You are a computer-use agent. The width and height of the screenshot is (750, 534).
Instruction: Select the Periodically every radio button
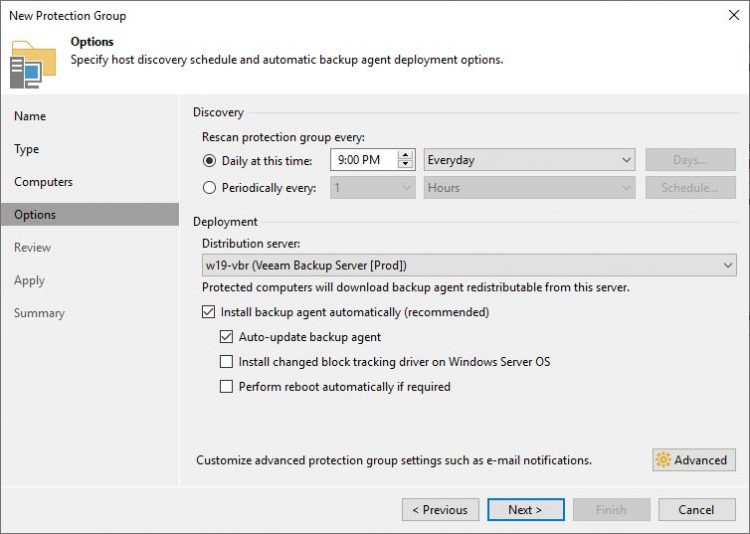[209, 188]
